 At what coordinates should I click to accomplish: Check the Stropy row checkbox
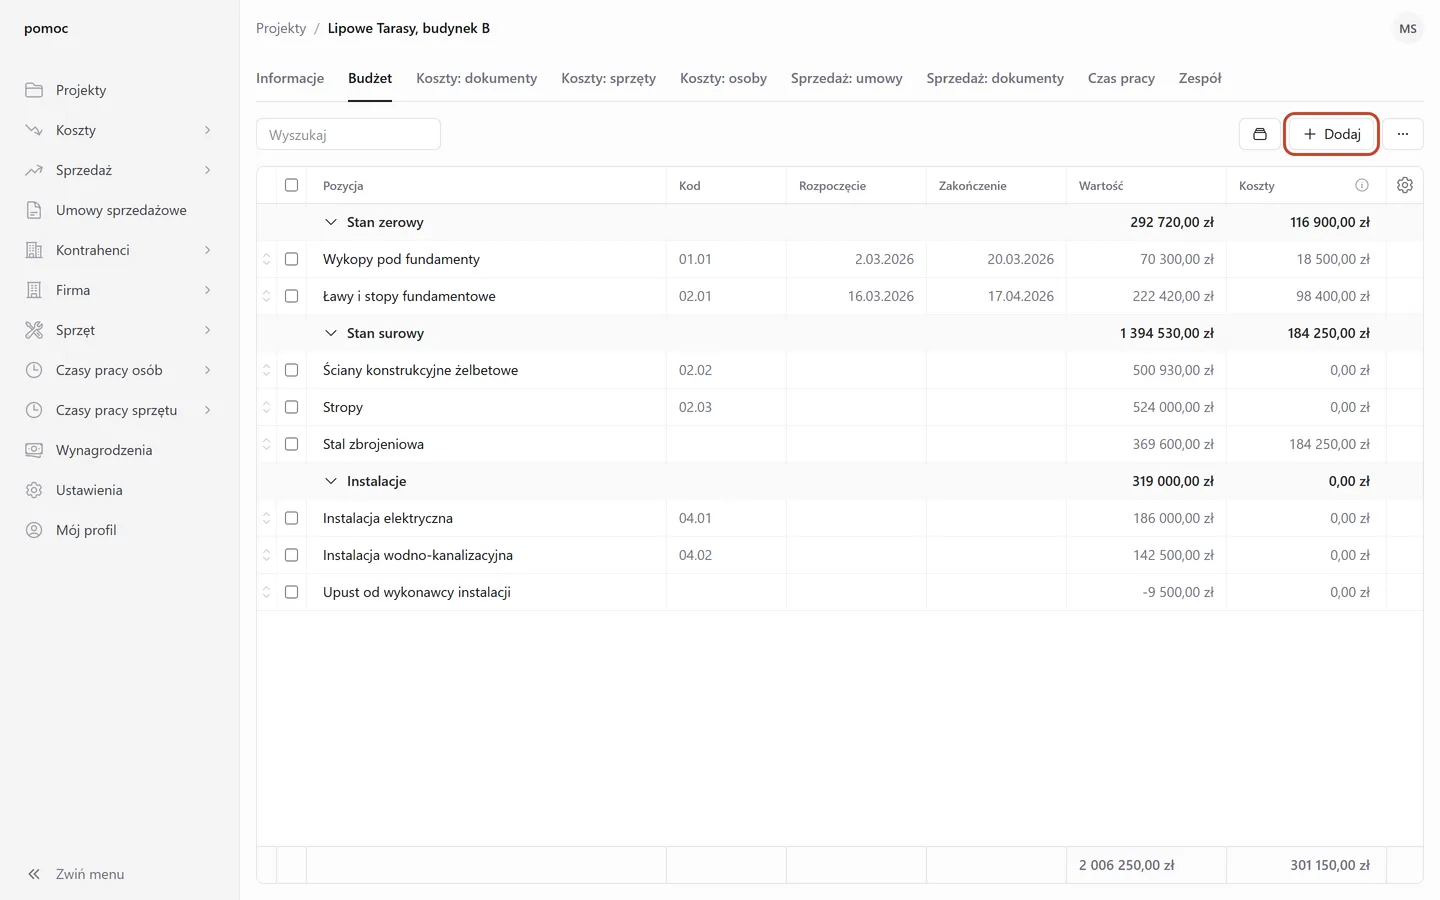tap(292, 407)
